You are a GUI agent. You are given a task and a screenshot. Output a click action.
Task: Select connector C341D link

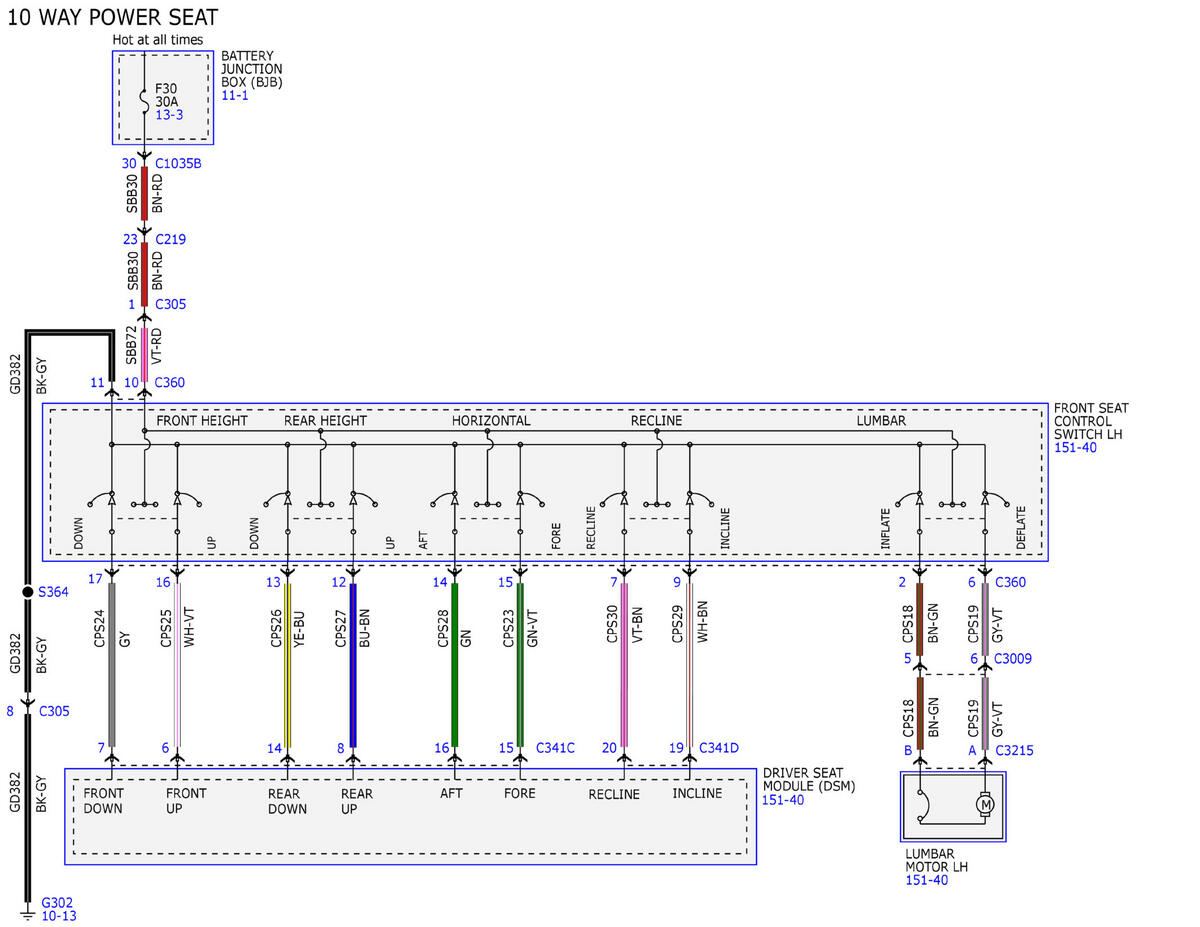tap(719, 747)
